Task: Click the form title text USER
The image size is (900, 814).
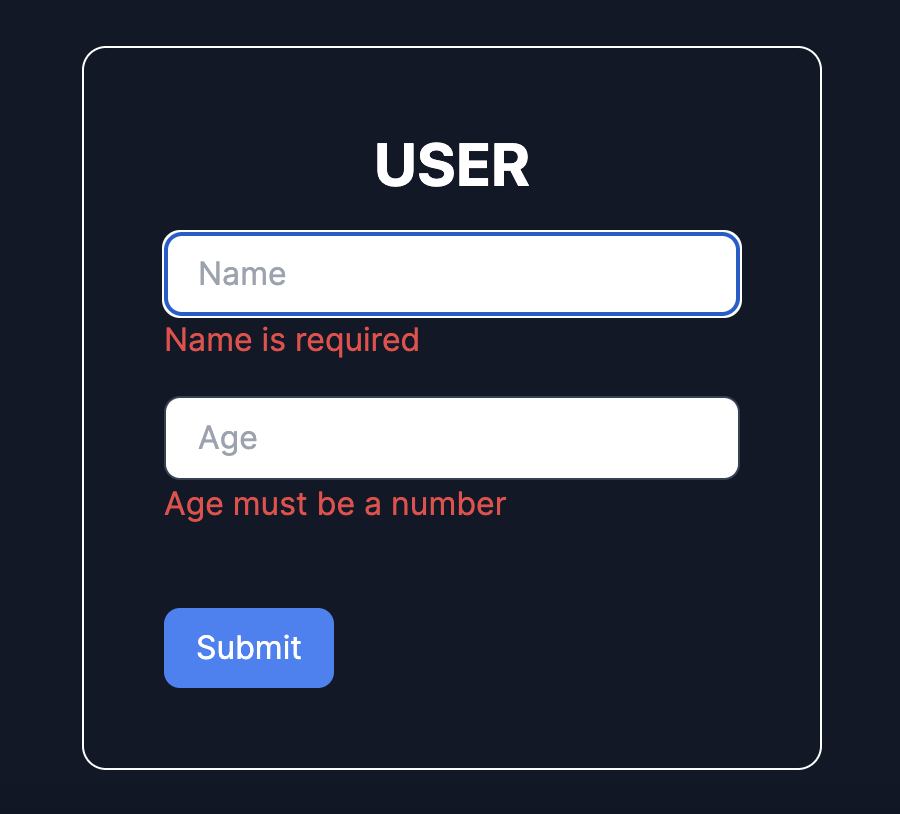Action: [451, 166]
